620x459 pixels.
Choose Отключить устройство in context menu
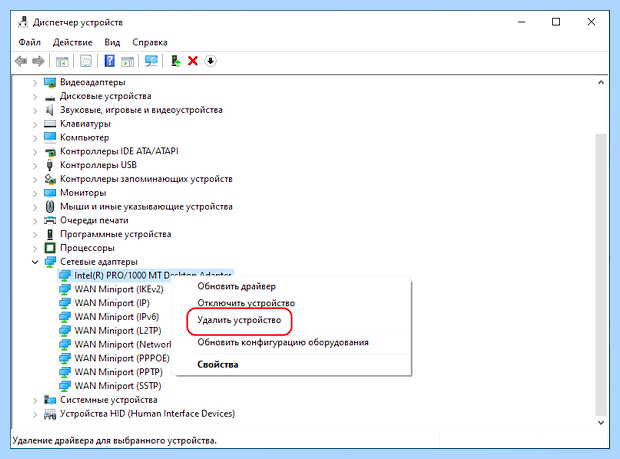246,303
